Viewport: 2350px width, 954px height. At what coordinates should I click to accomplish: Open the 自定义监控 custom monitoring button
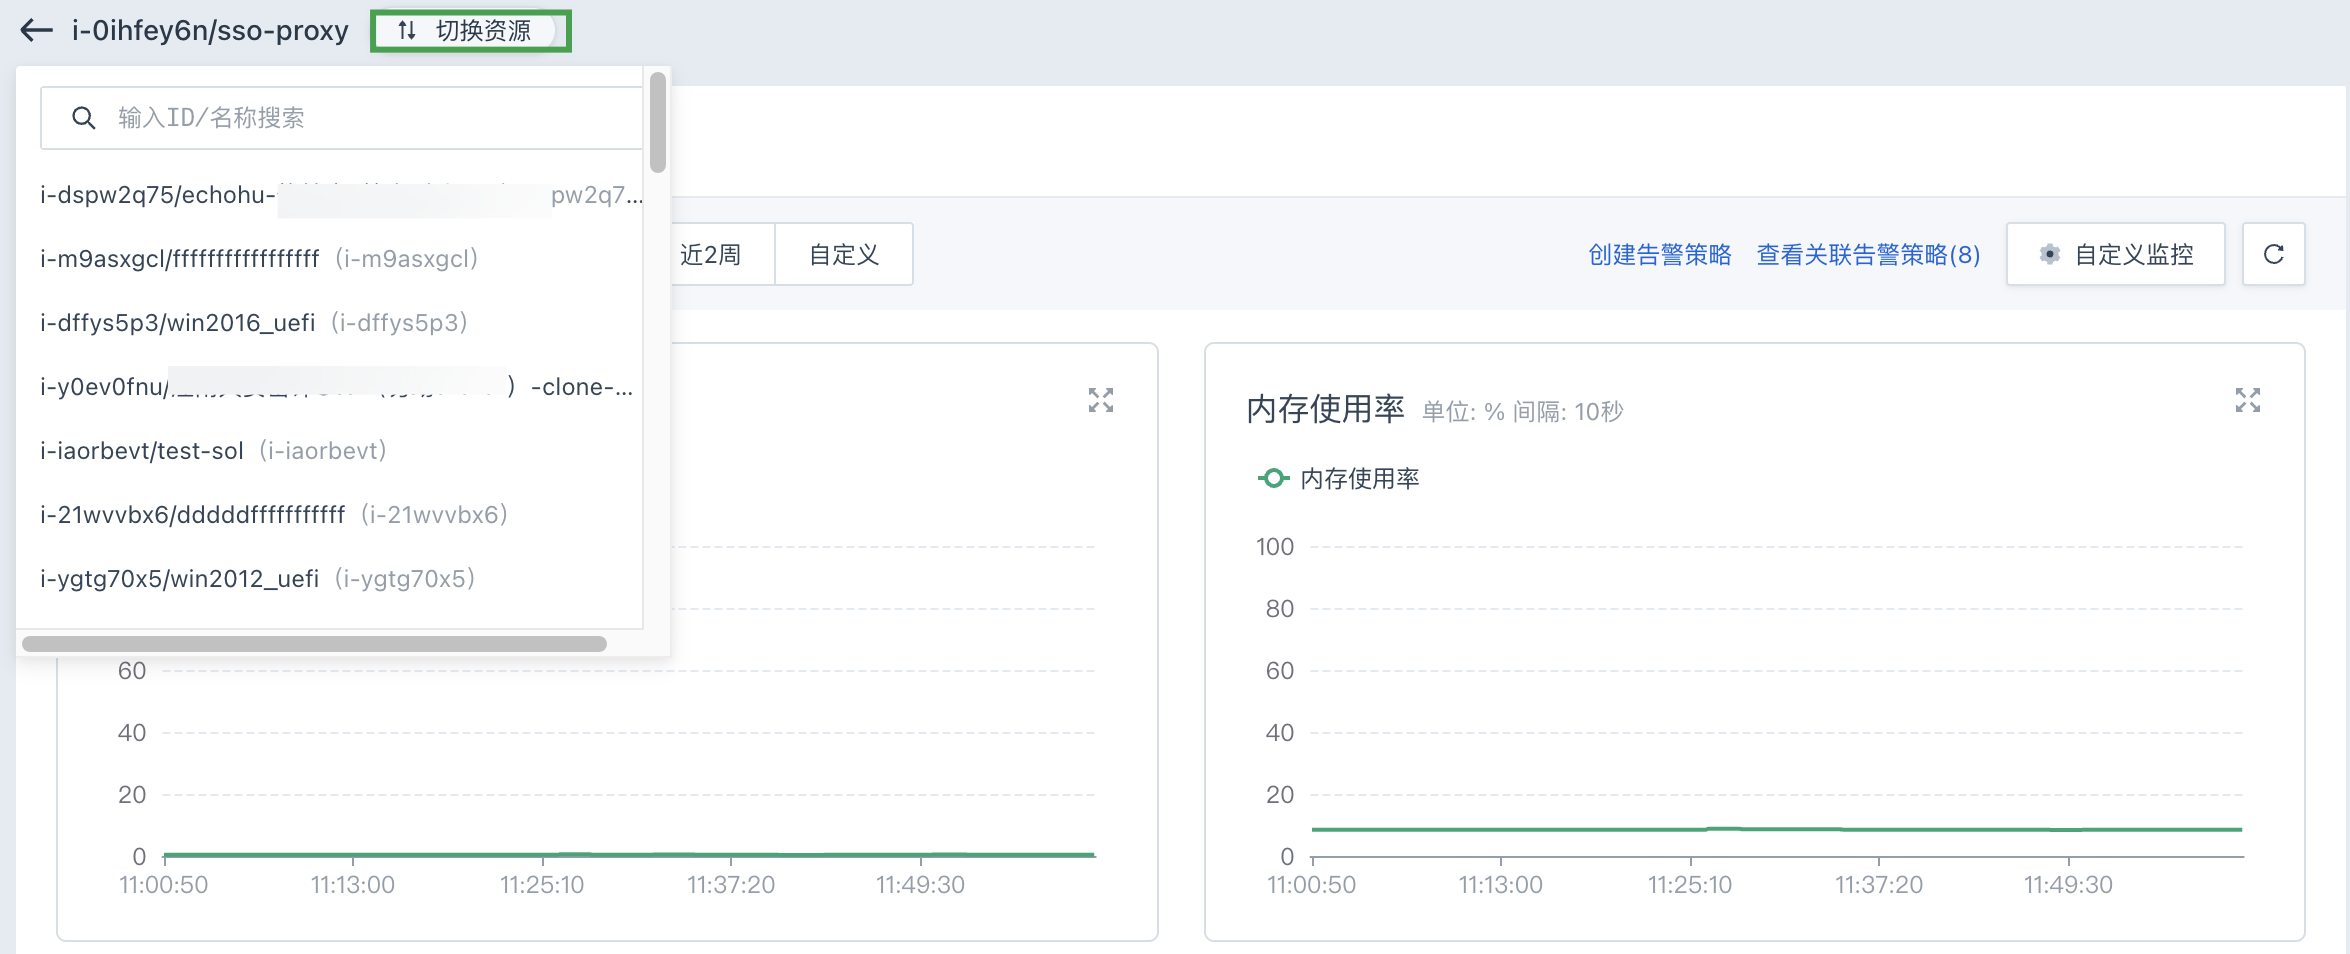coord(2115,255)
